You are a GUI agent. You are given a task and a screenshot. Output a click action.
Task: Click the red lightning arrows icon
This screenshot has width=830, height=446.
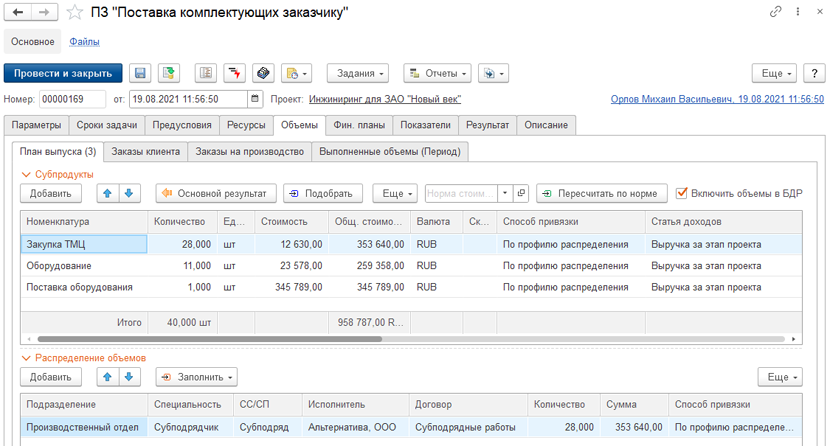pos(234,73)
